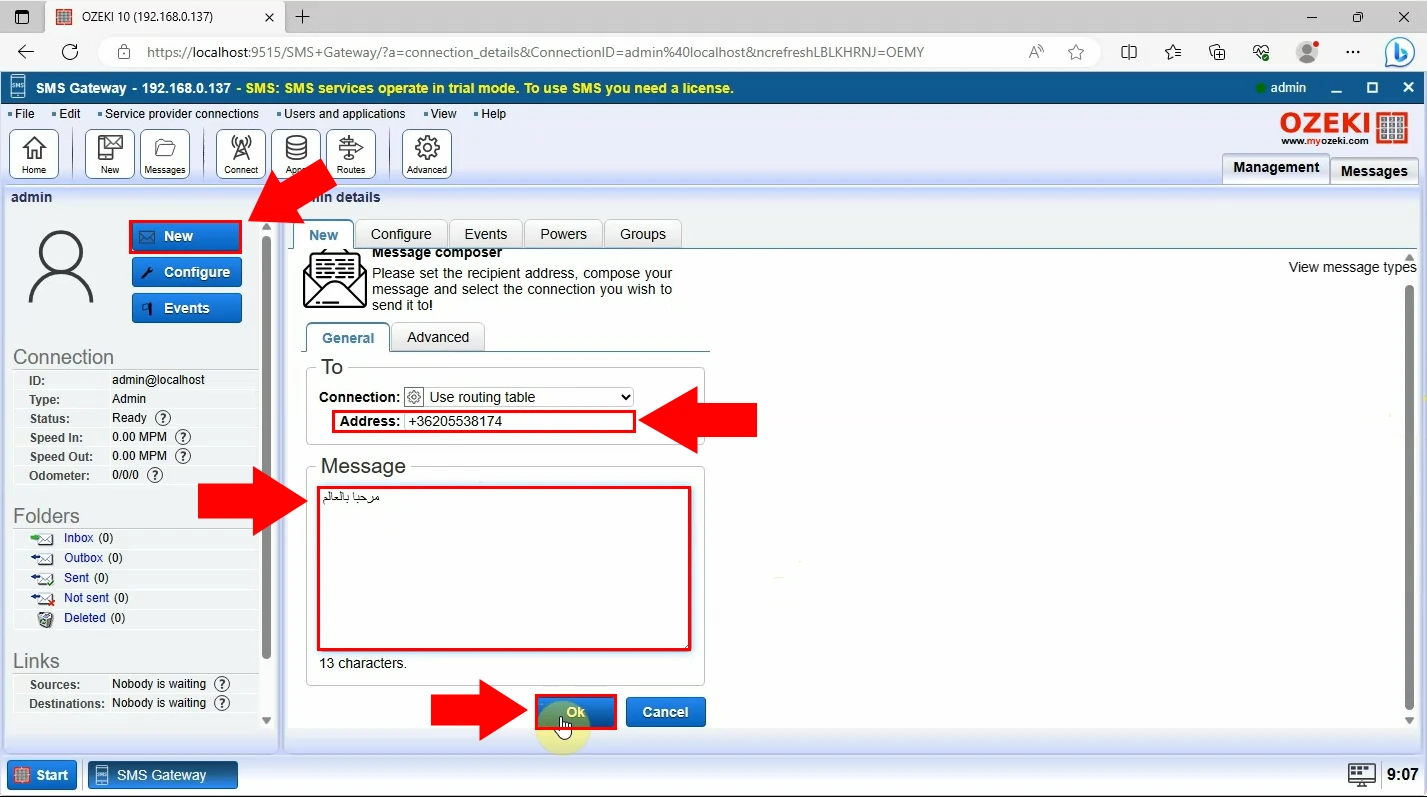Click the blue Configure button
Viewport: 1427px width, 797px height.
(187, 272)
